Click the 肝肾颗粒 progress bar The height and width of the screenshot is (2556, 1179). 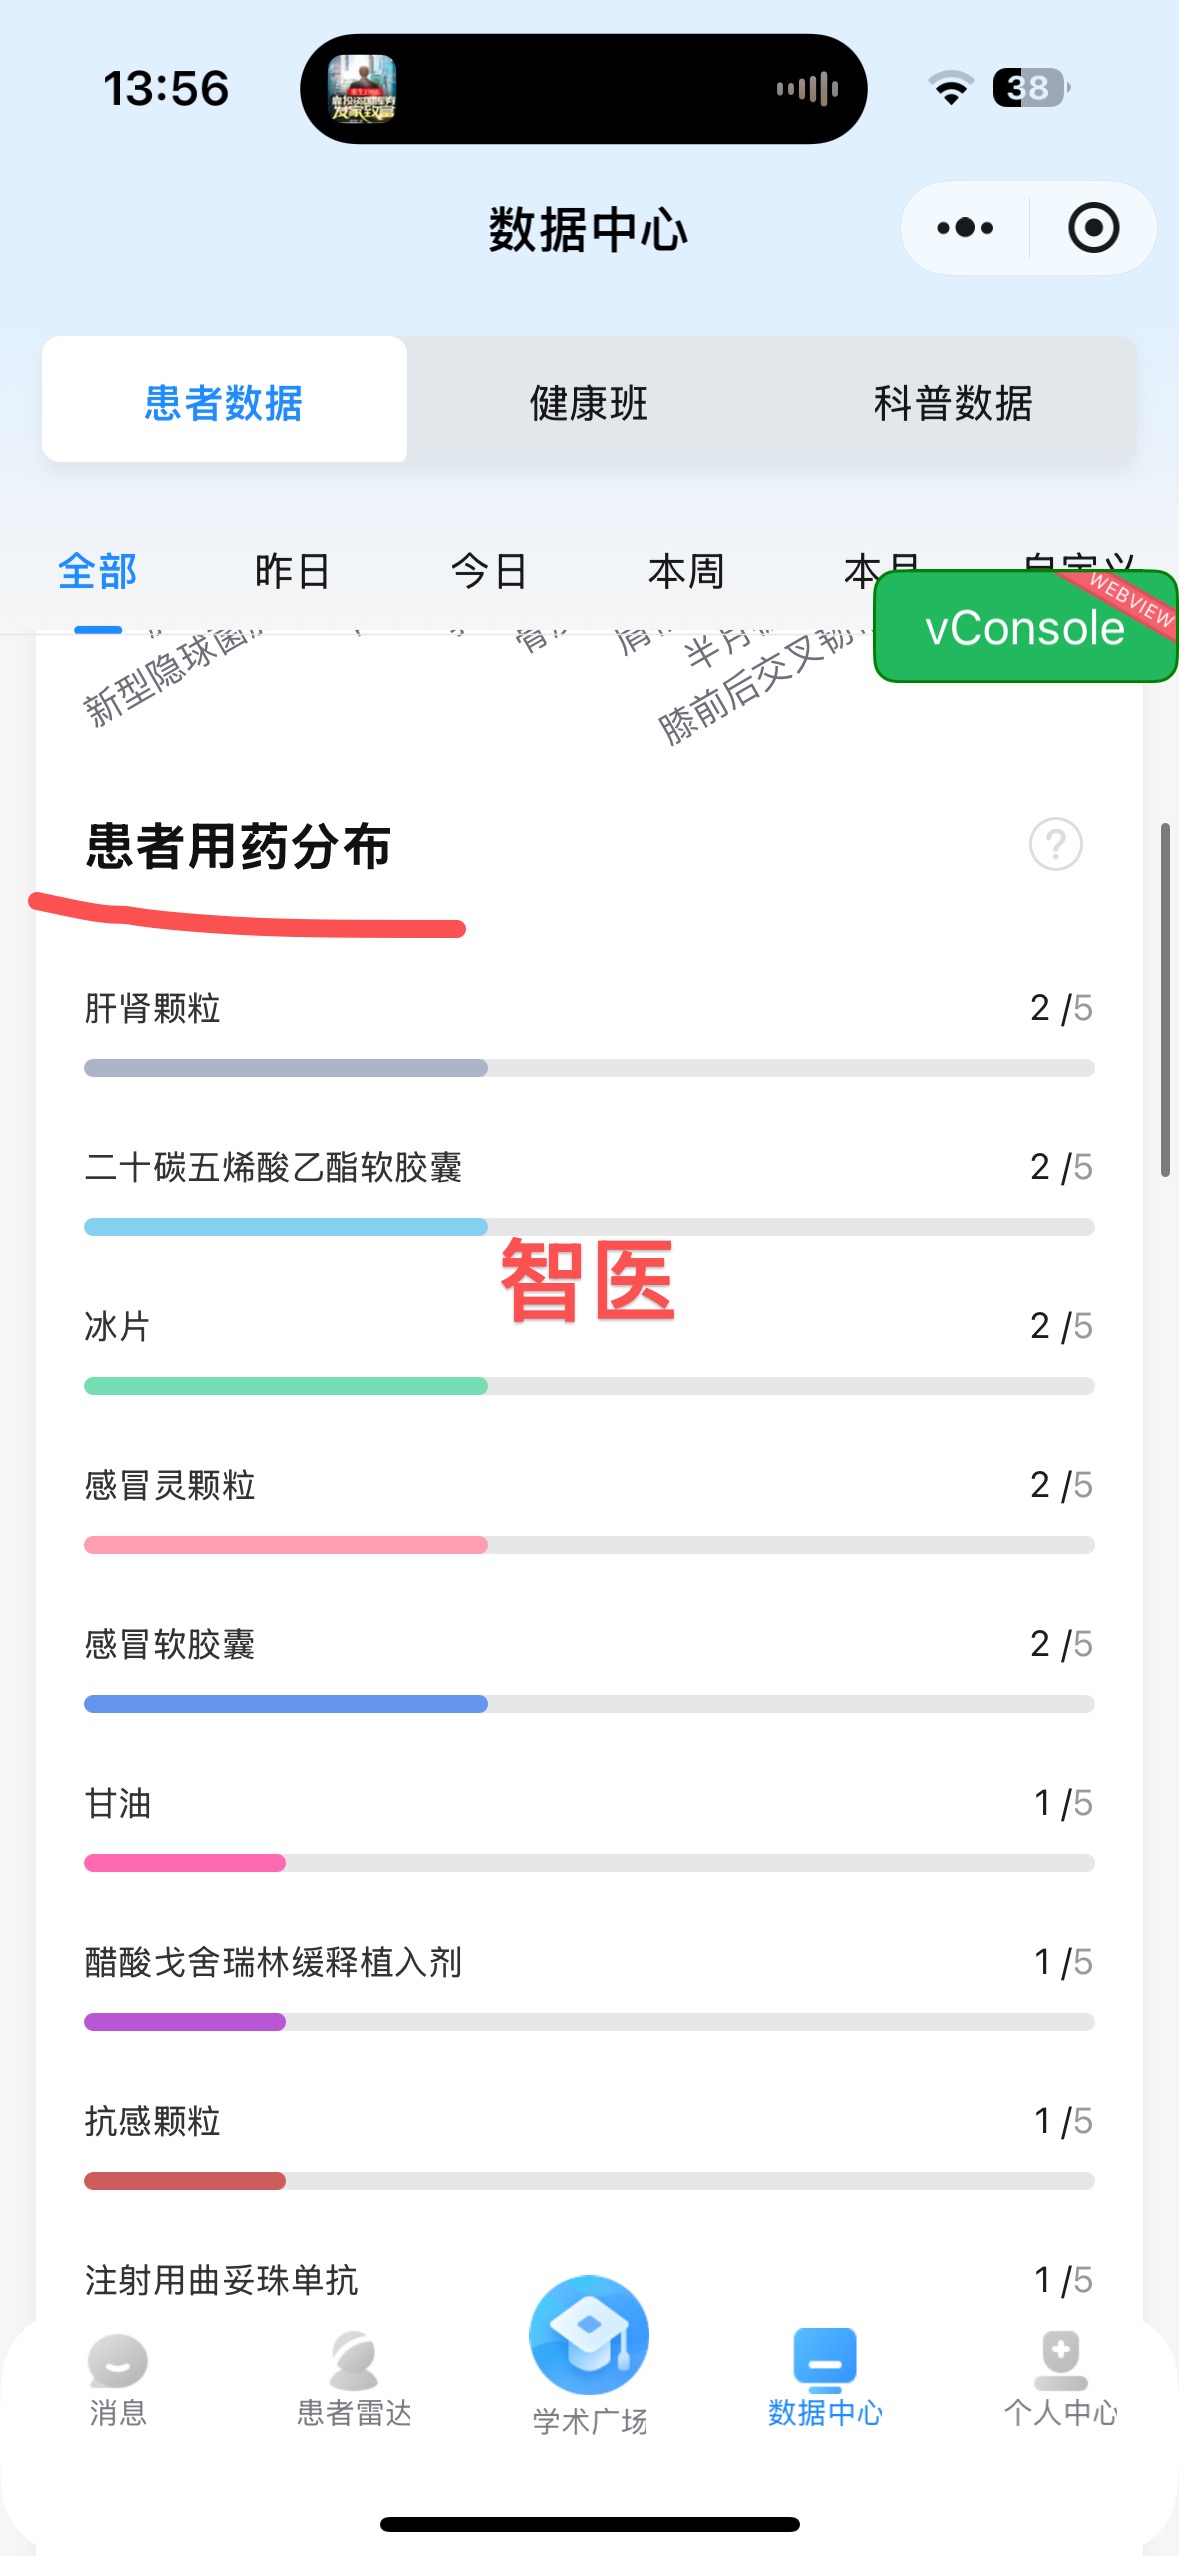589,1068
